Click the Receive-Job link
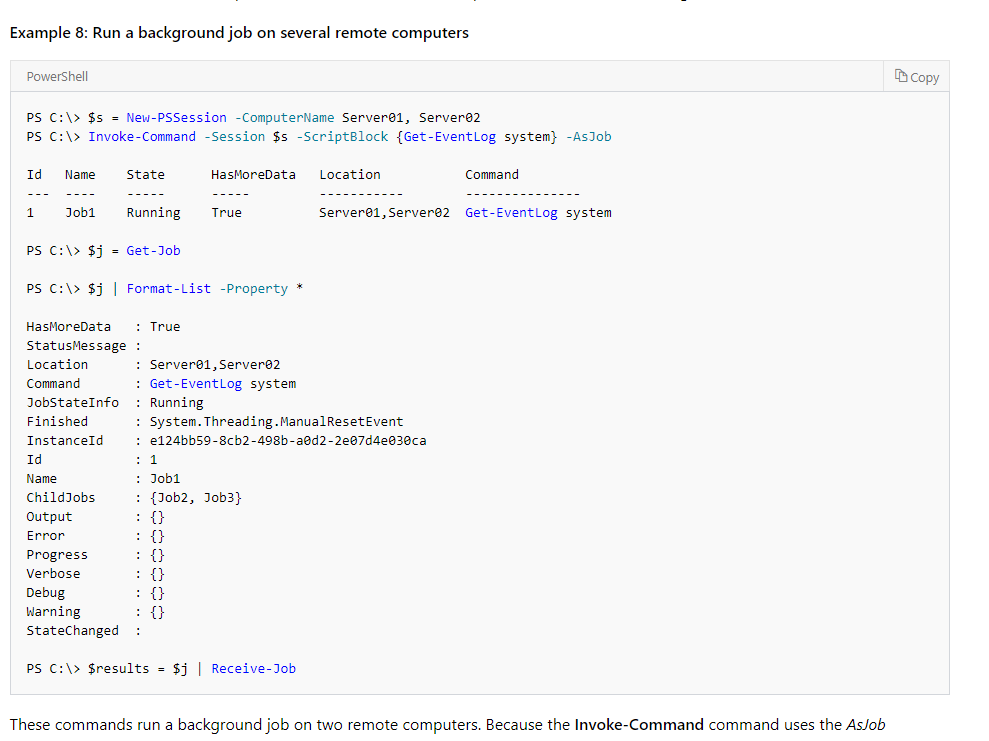The image size is (989, 741). coord(253,668)
